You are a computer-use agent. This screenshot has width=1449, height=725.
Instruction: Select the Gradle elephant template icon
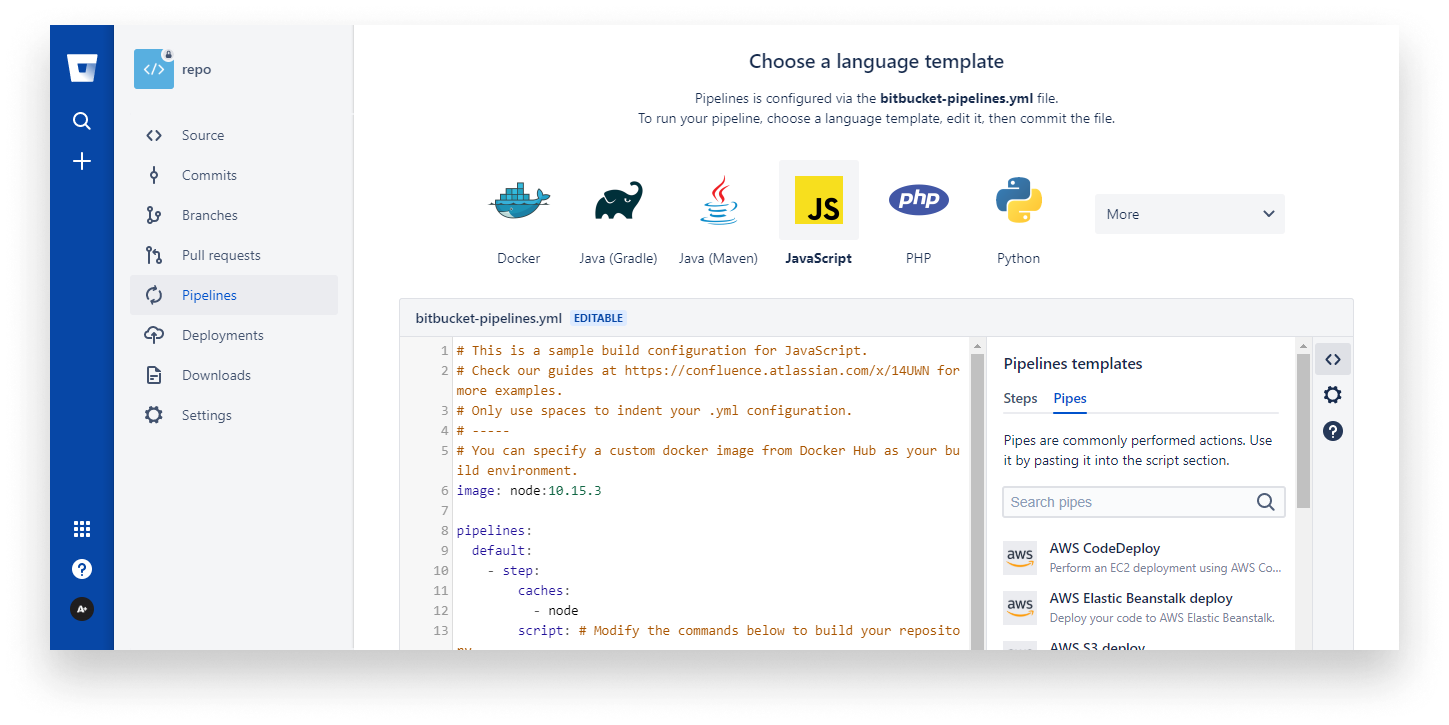pos(618,201)
